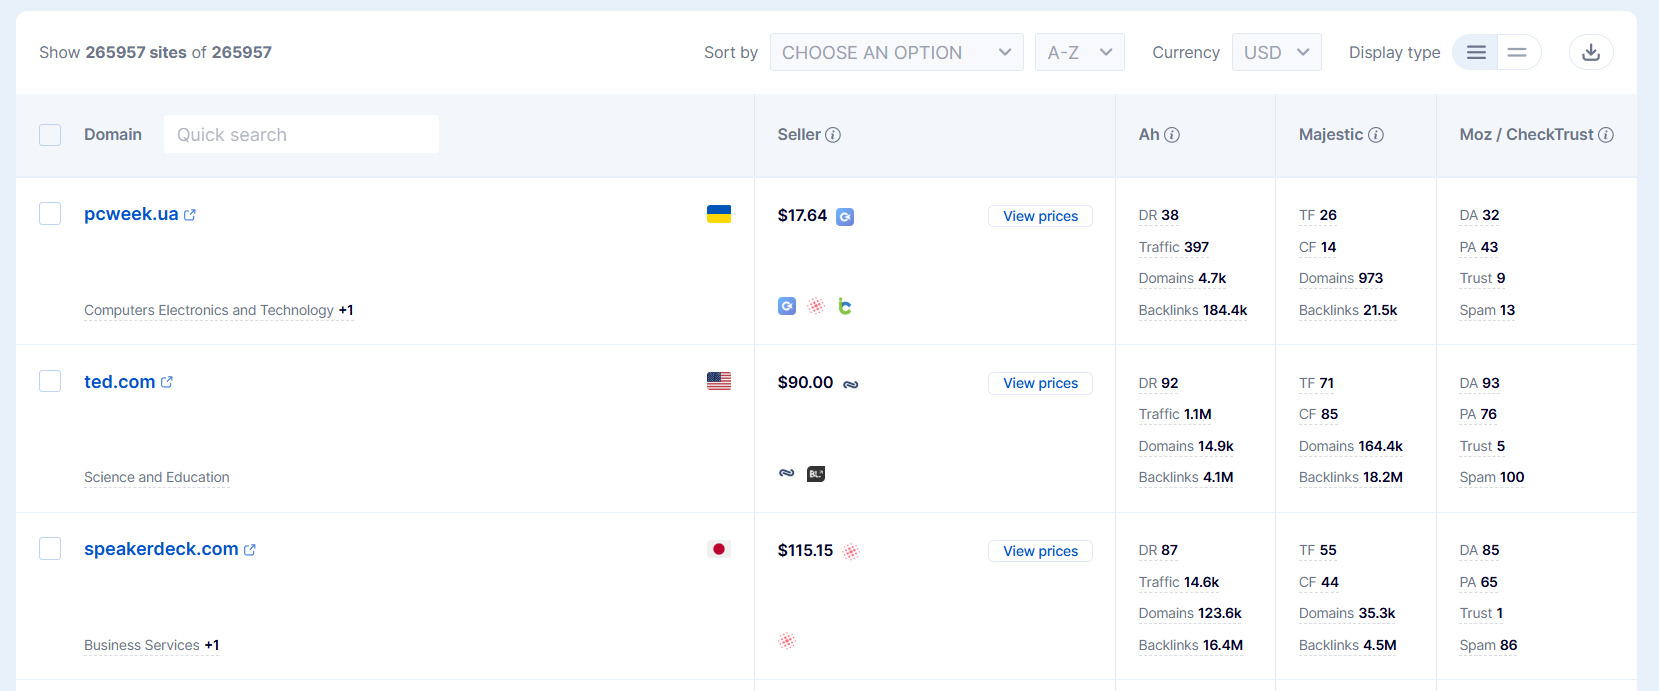Switch to the detailed list display type
This screenshot has height=691, width=1659.
pos(1475,52)
